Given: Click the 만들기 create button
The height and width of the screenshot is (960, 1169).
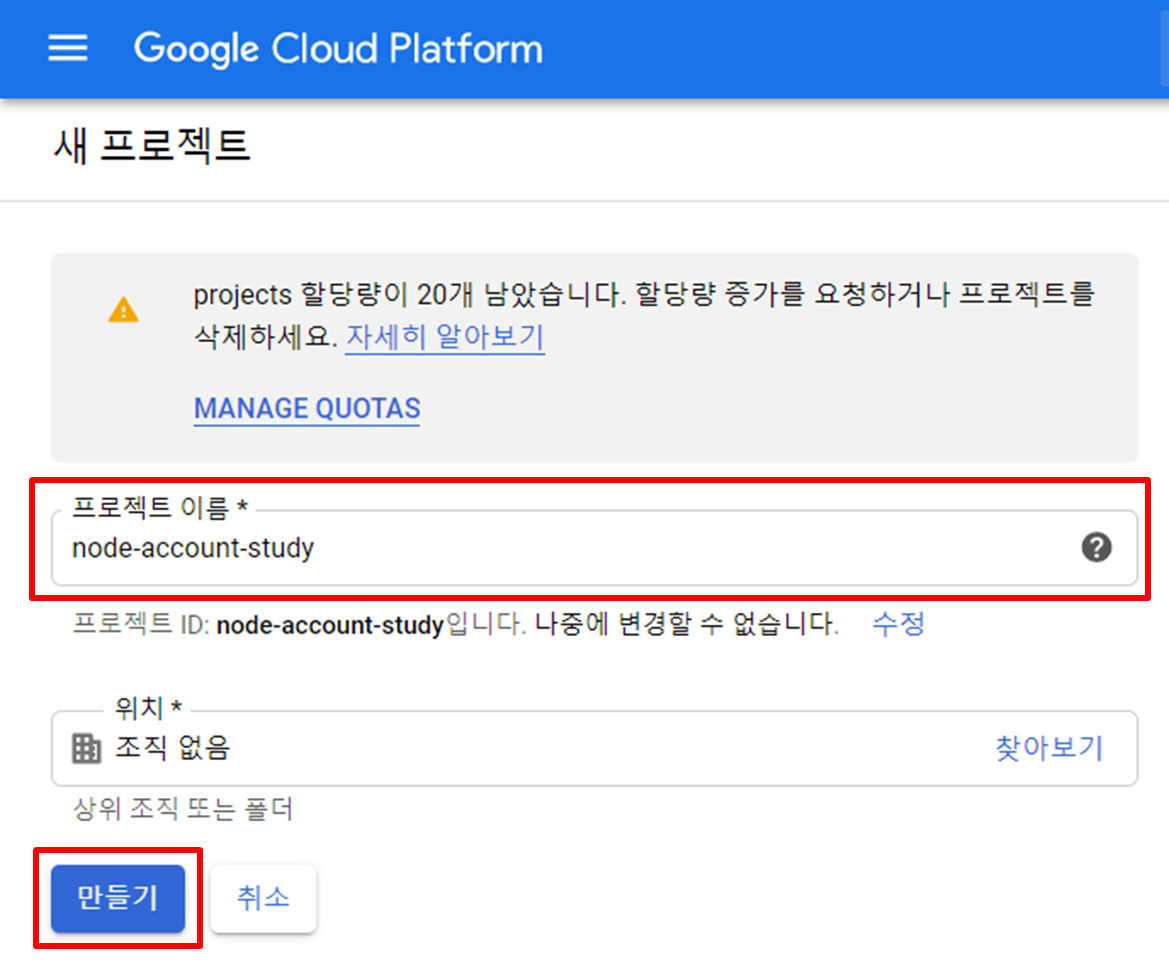Looking at the screenshot, I should click(118, 898).
